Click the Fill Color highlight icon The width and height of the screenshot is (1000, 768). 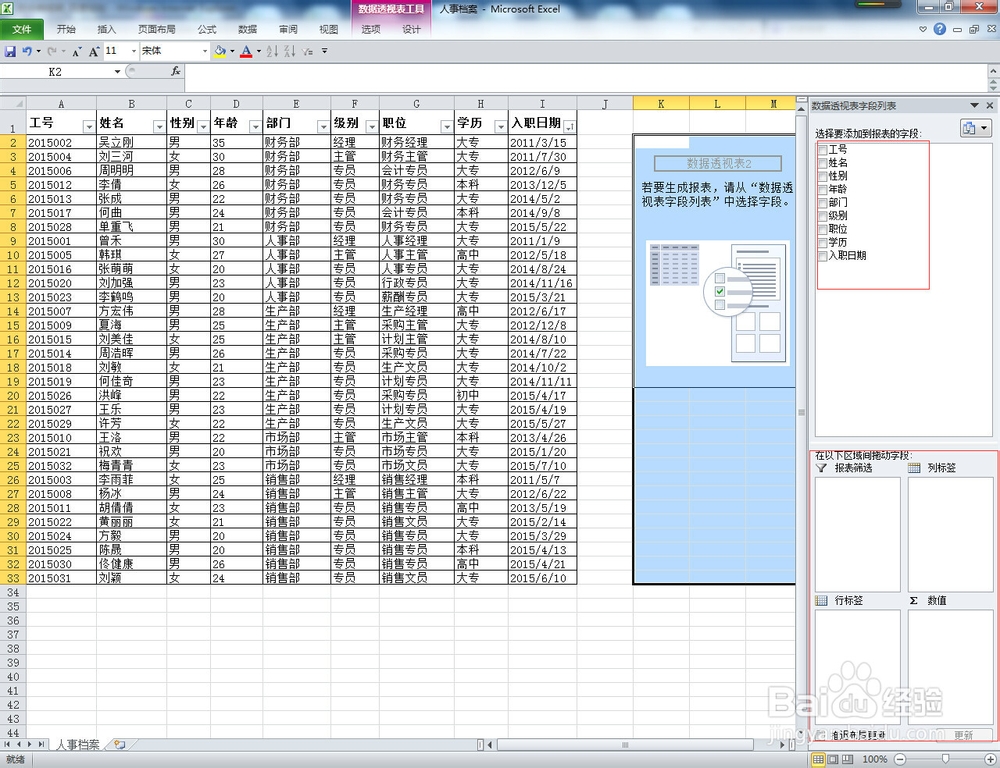tap(220, 50)
